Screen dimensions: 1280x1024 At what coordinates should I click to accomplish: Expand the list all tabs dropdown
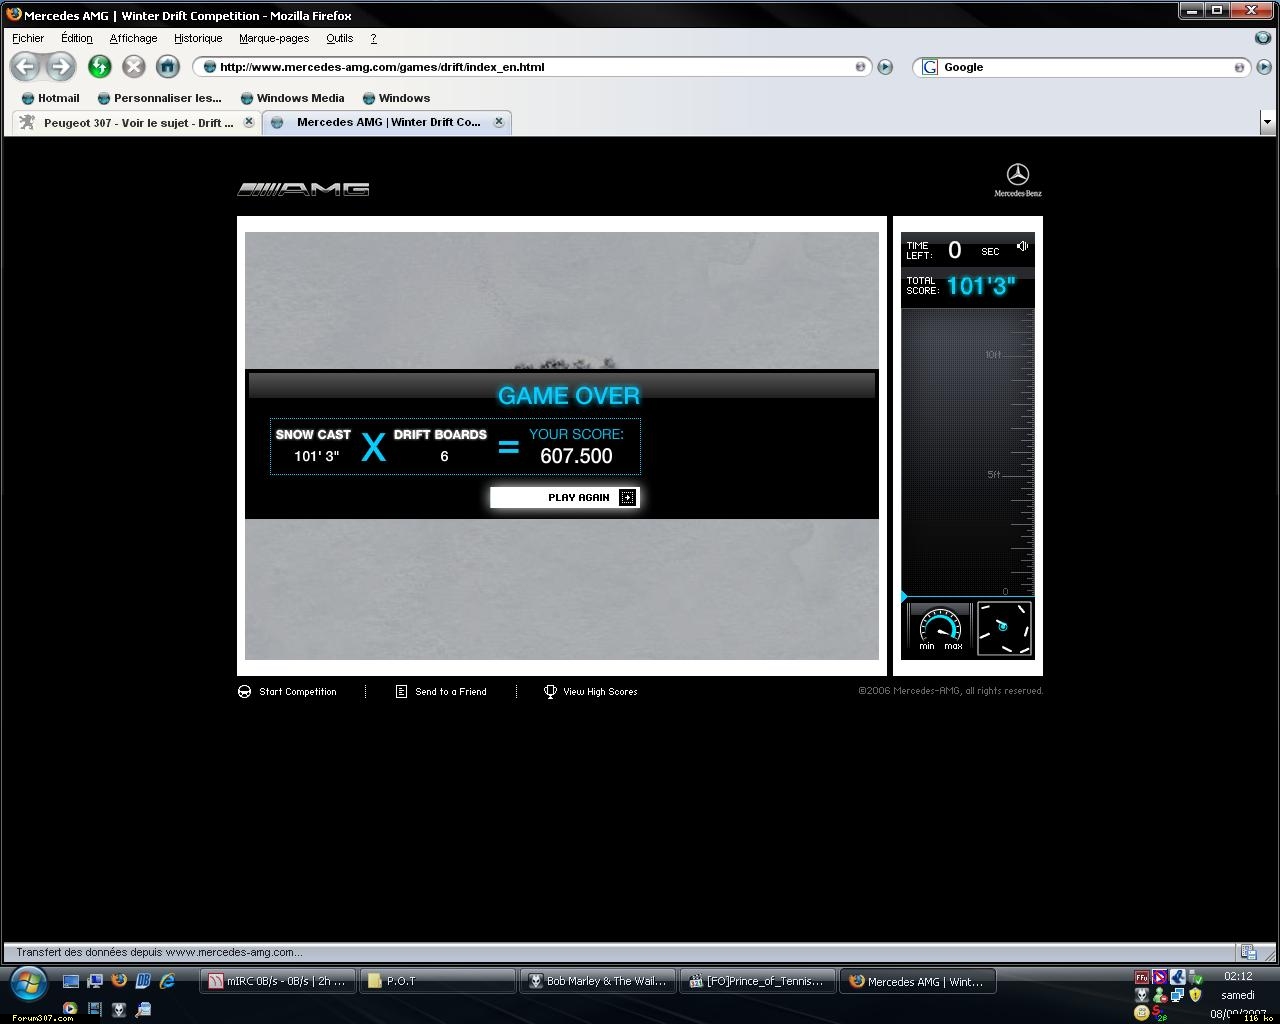(1267, 122)
